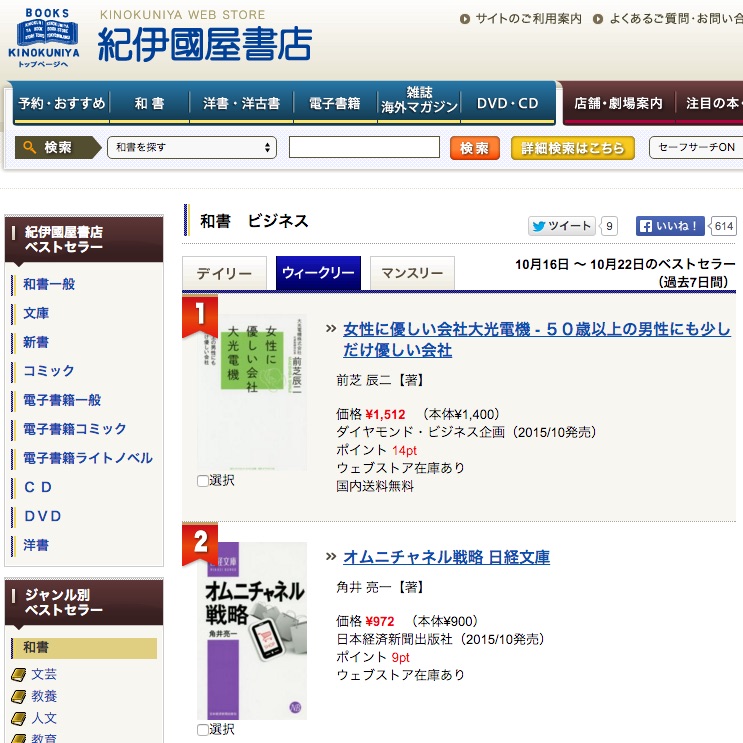Click the Facebook like count 614
Viewport: 743px width, 743px height.
724,226
